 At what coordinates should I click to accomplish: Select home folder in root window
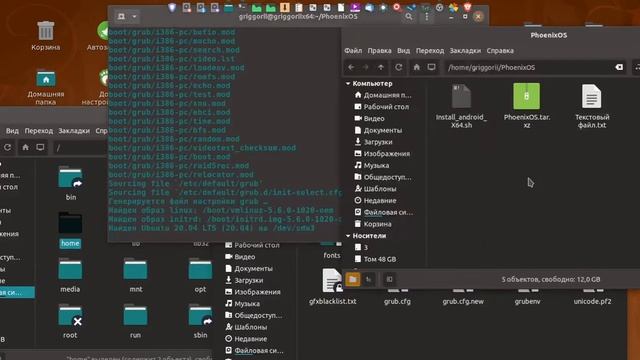click(x=70, y=230)
